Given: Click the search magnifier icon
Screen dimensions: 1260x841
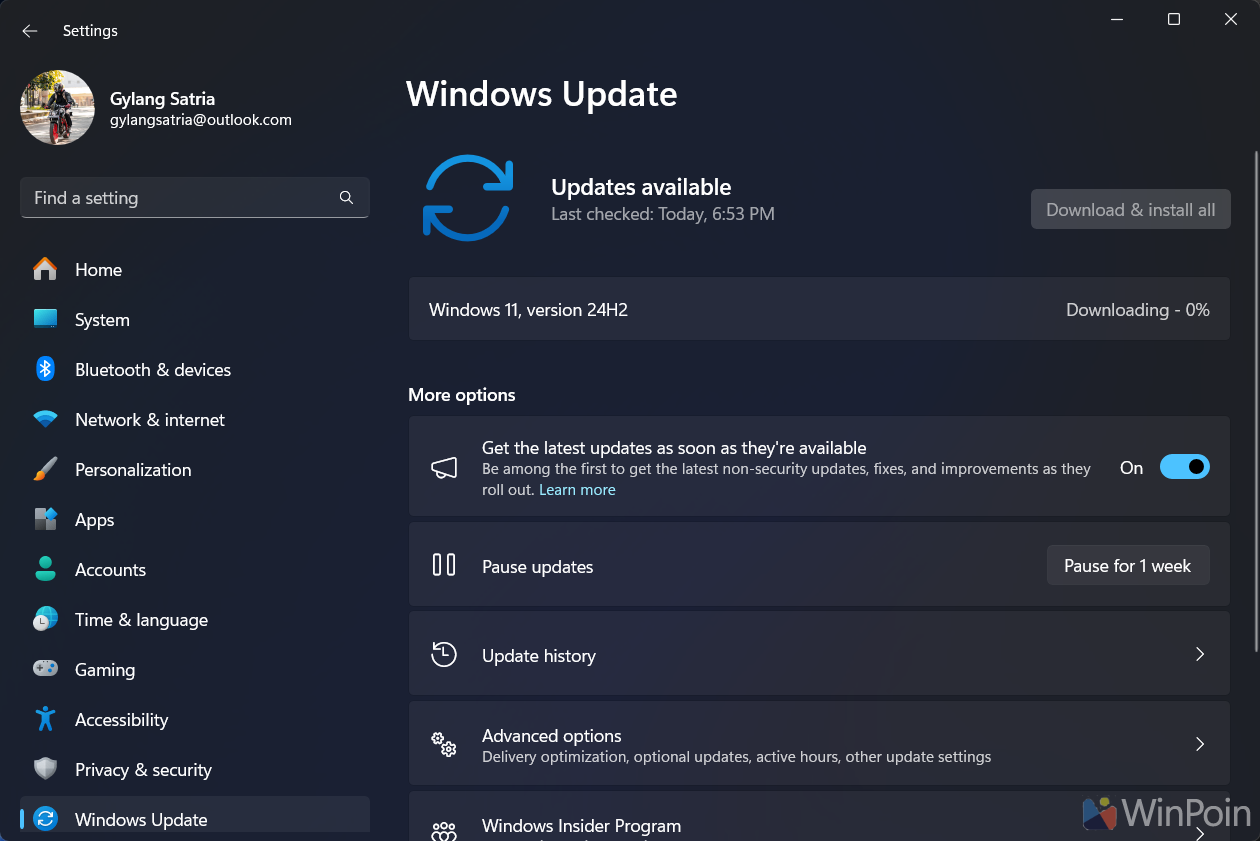Looking at the screenshot, I should 346,198.
